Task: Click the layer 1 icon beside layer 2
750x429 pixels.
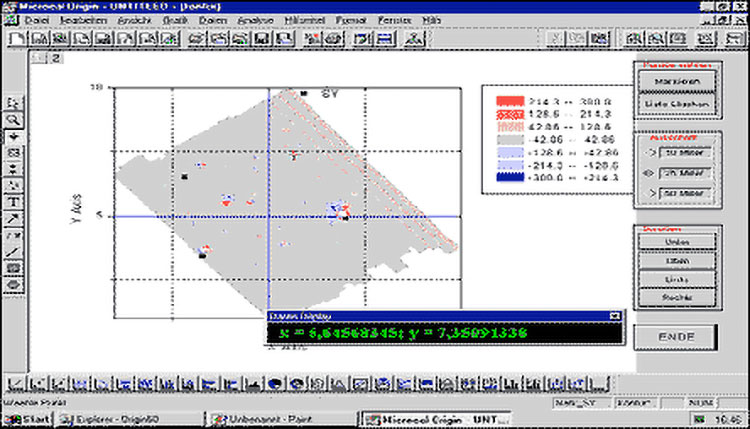Action: [x=39, y=58]
